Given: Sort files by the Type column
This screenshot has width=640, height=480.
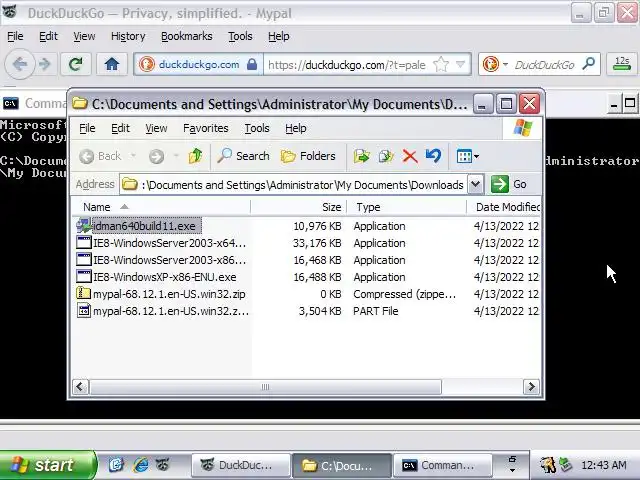Looking at the screenshot, I should point(407,207).
